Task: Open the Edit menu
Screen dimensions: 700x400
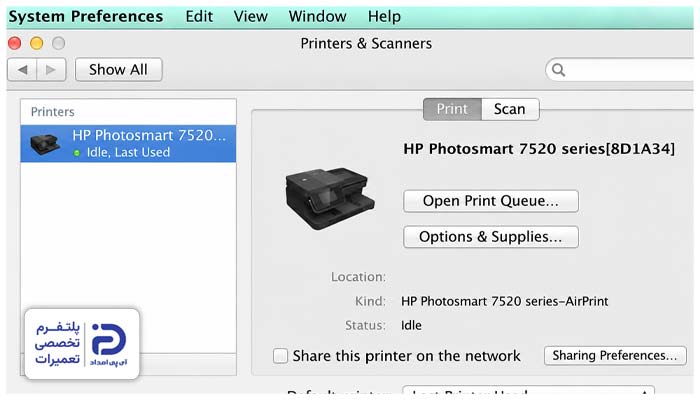Action: click(x=199, y=17)
